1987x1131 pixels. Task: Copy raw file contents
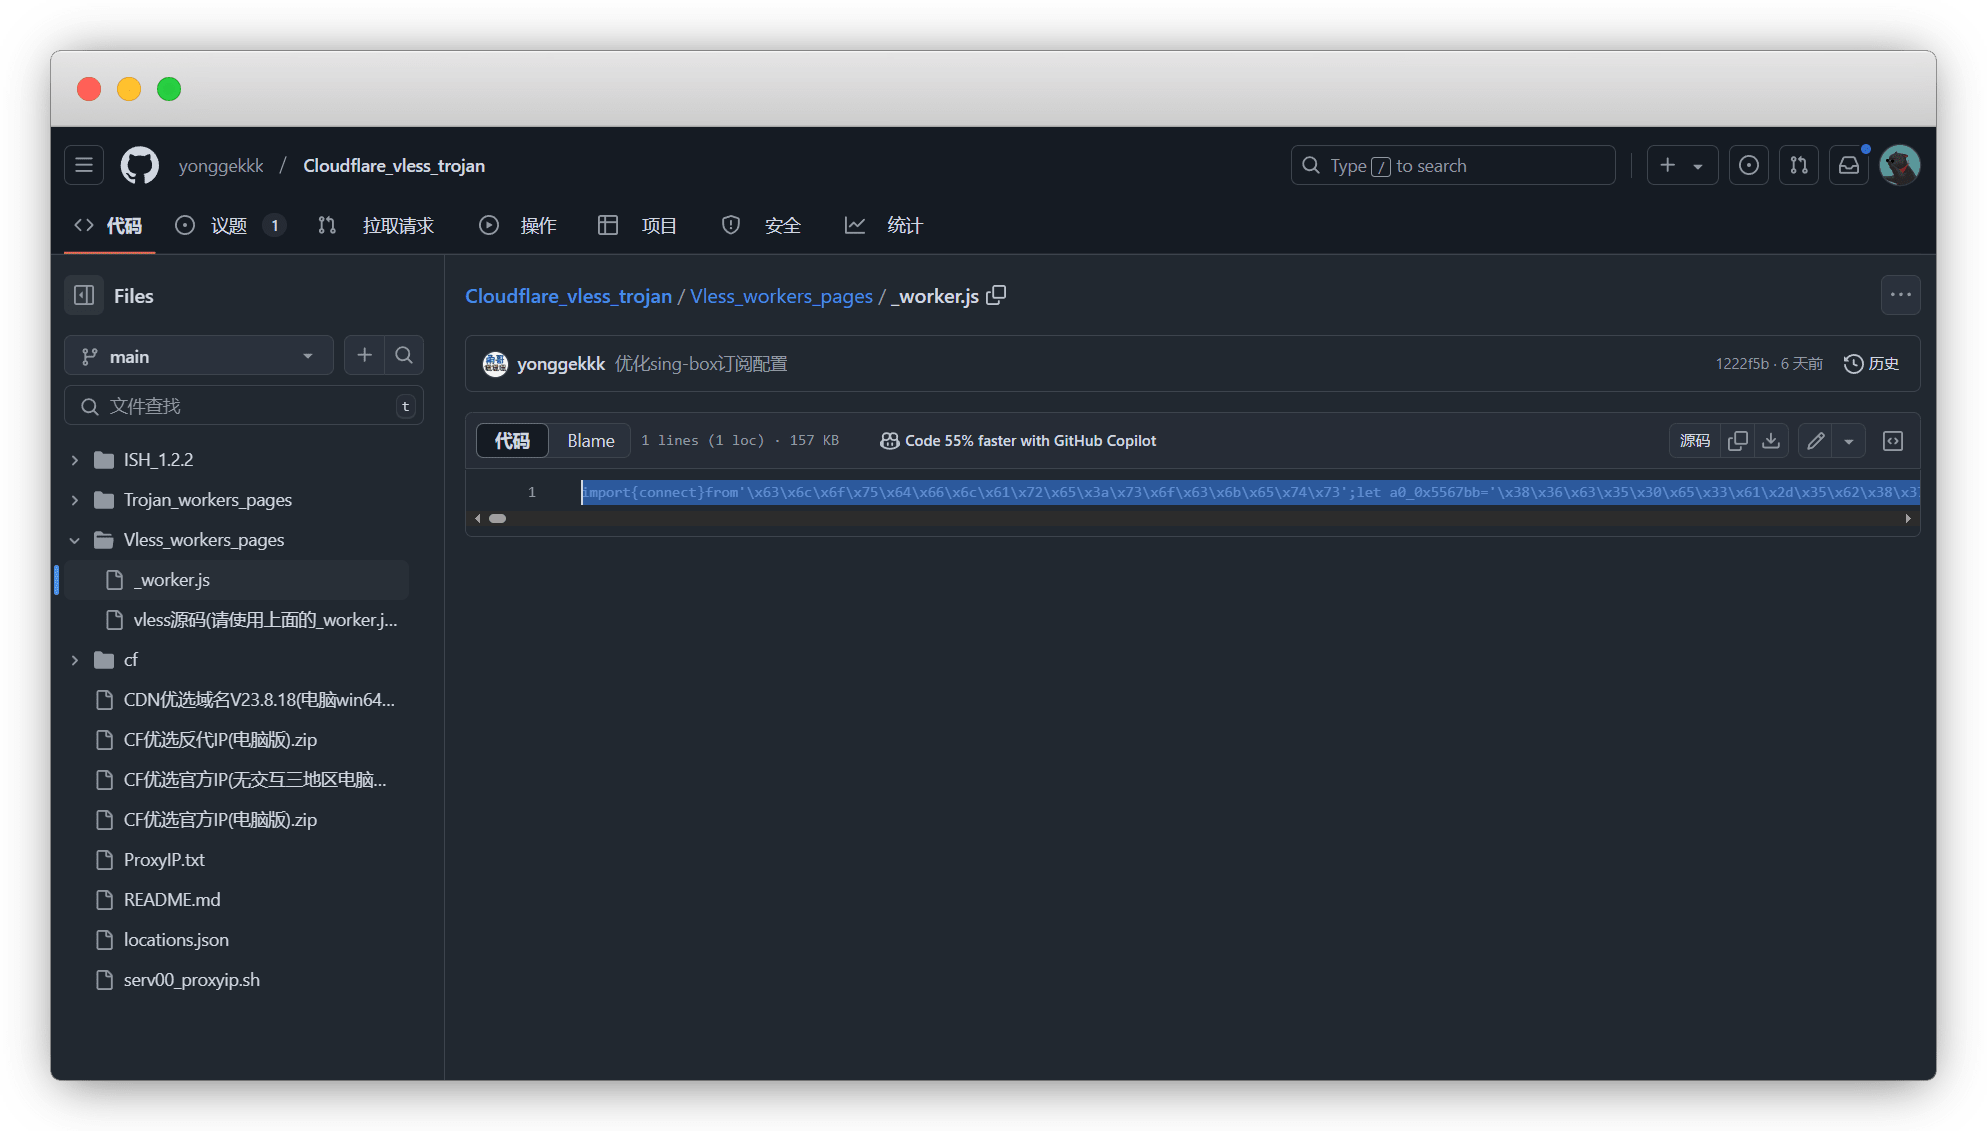1738,441
